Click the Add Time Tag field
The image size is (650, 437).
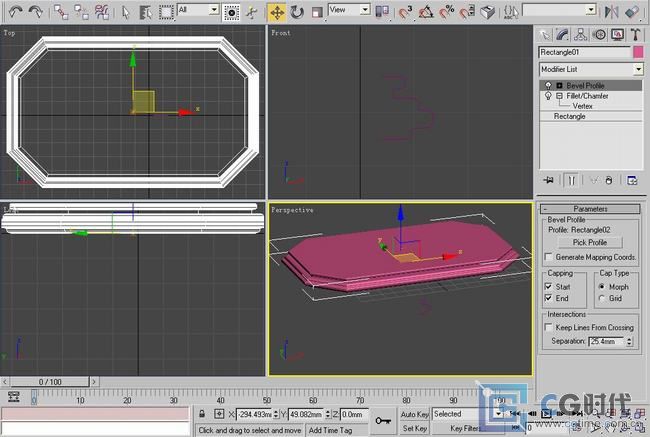(337, 430)
